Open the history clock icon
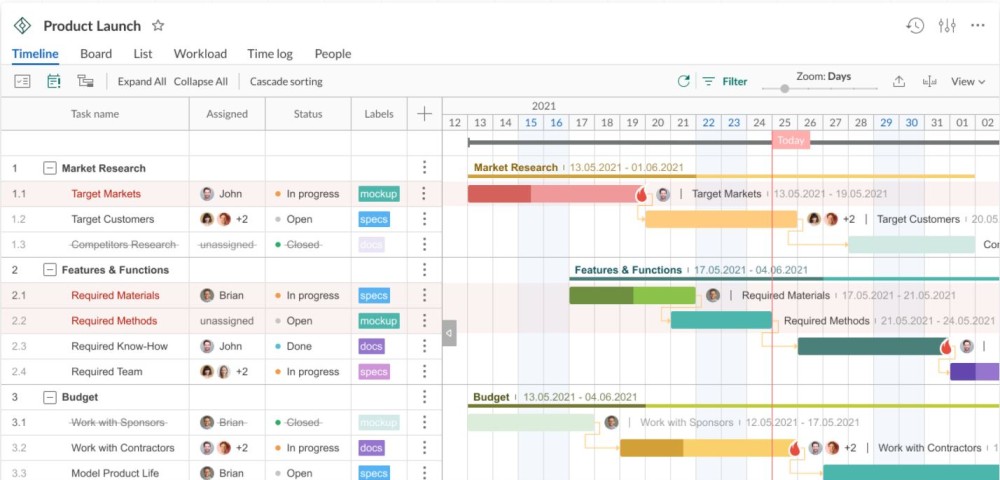The height and width of the screenshot is (480, 1000). (x=915, y=25)
